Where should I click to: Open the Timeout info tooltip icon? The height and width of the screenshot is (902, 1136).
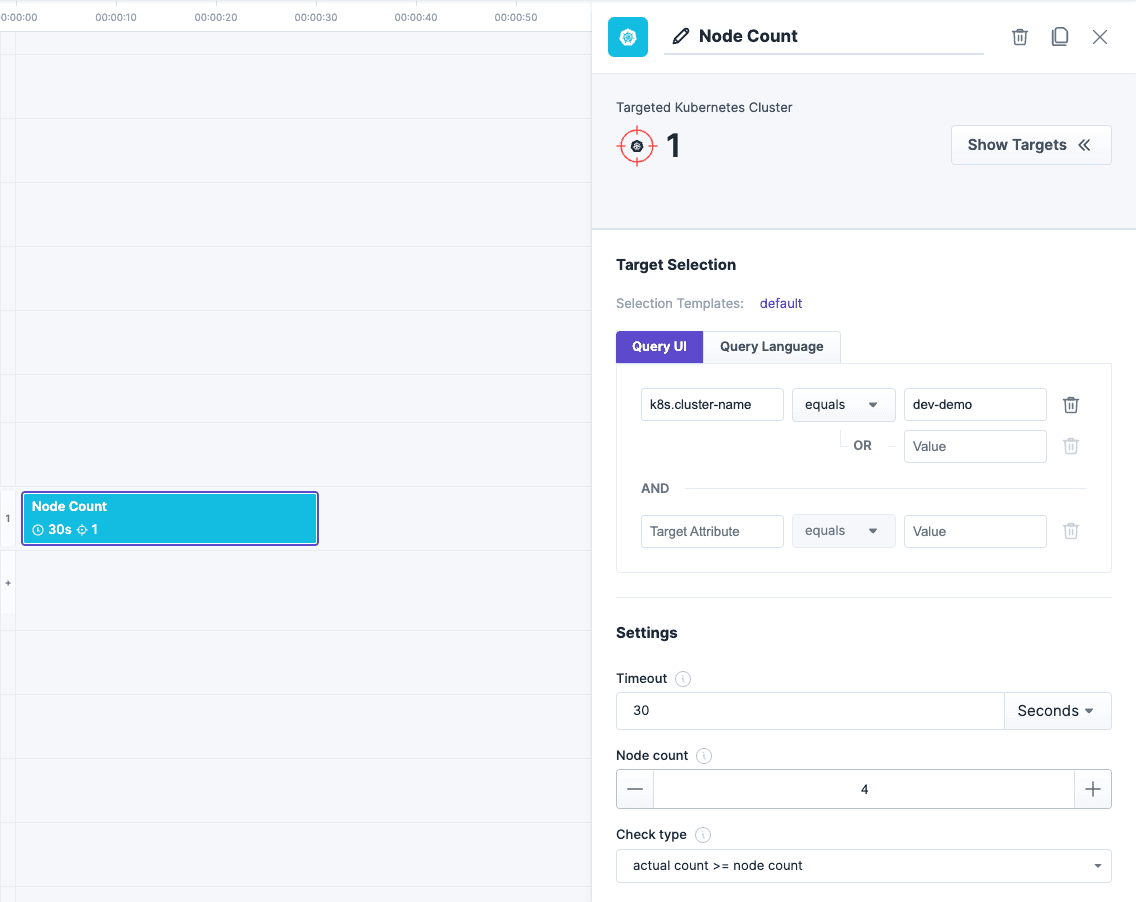pyautogui.click(x=683, y=679)
